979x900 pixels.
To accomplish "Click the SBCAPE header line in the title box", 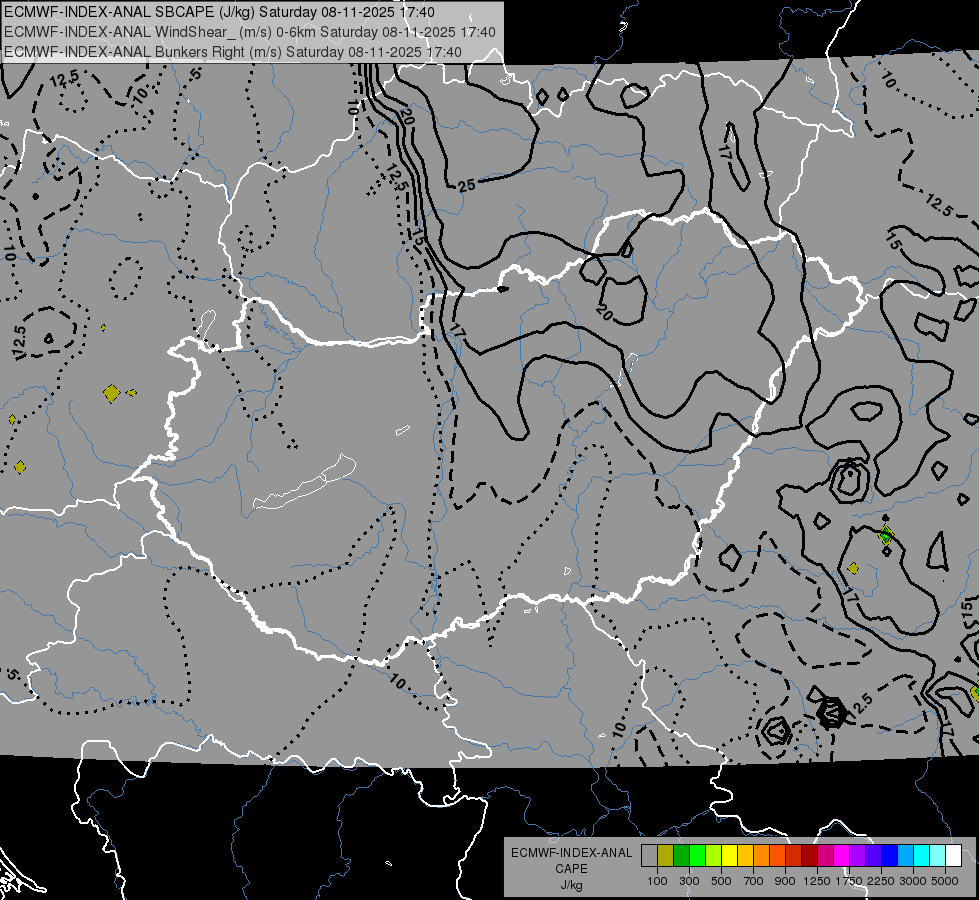I will click(220, 12).
